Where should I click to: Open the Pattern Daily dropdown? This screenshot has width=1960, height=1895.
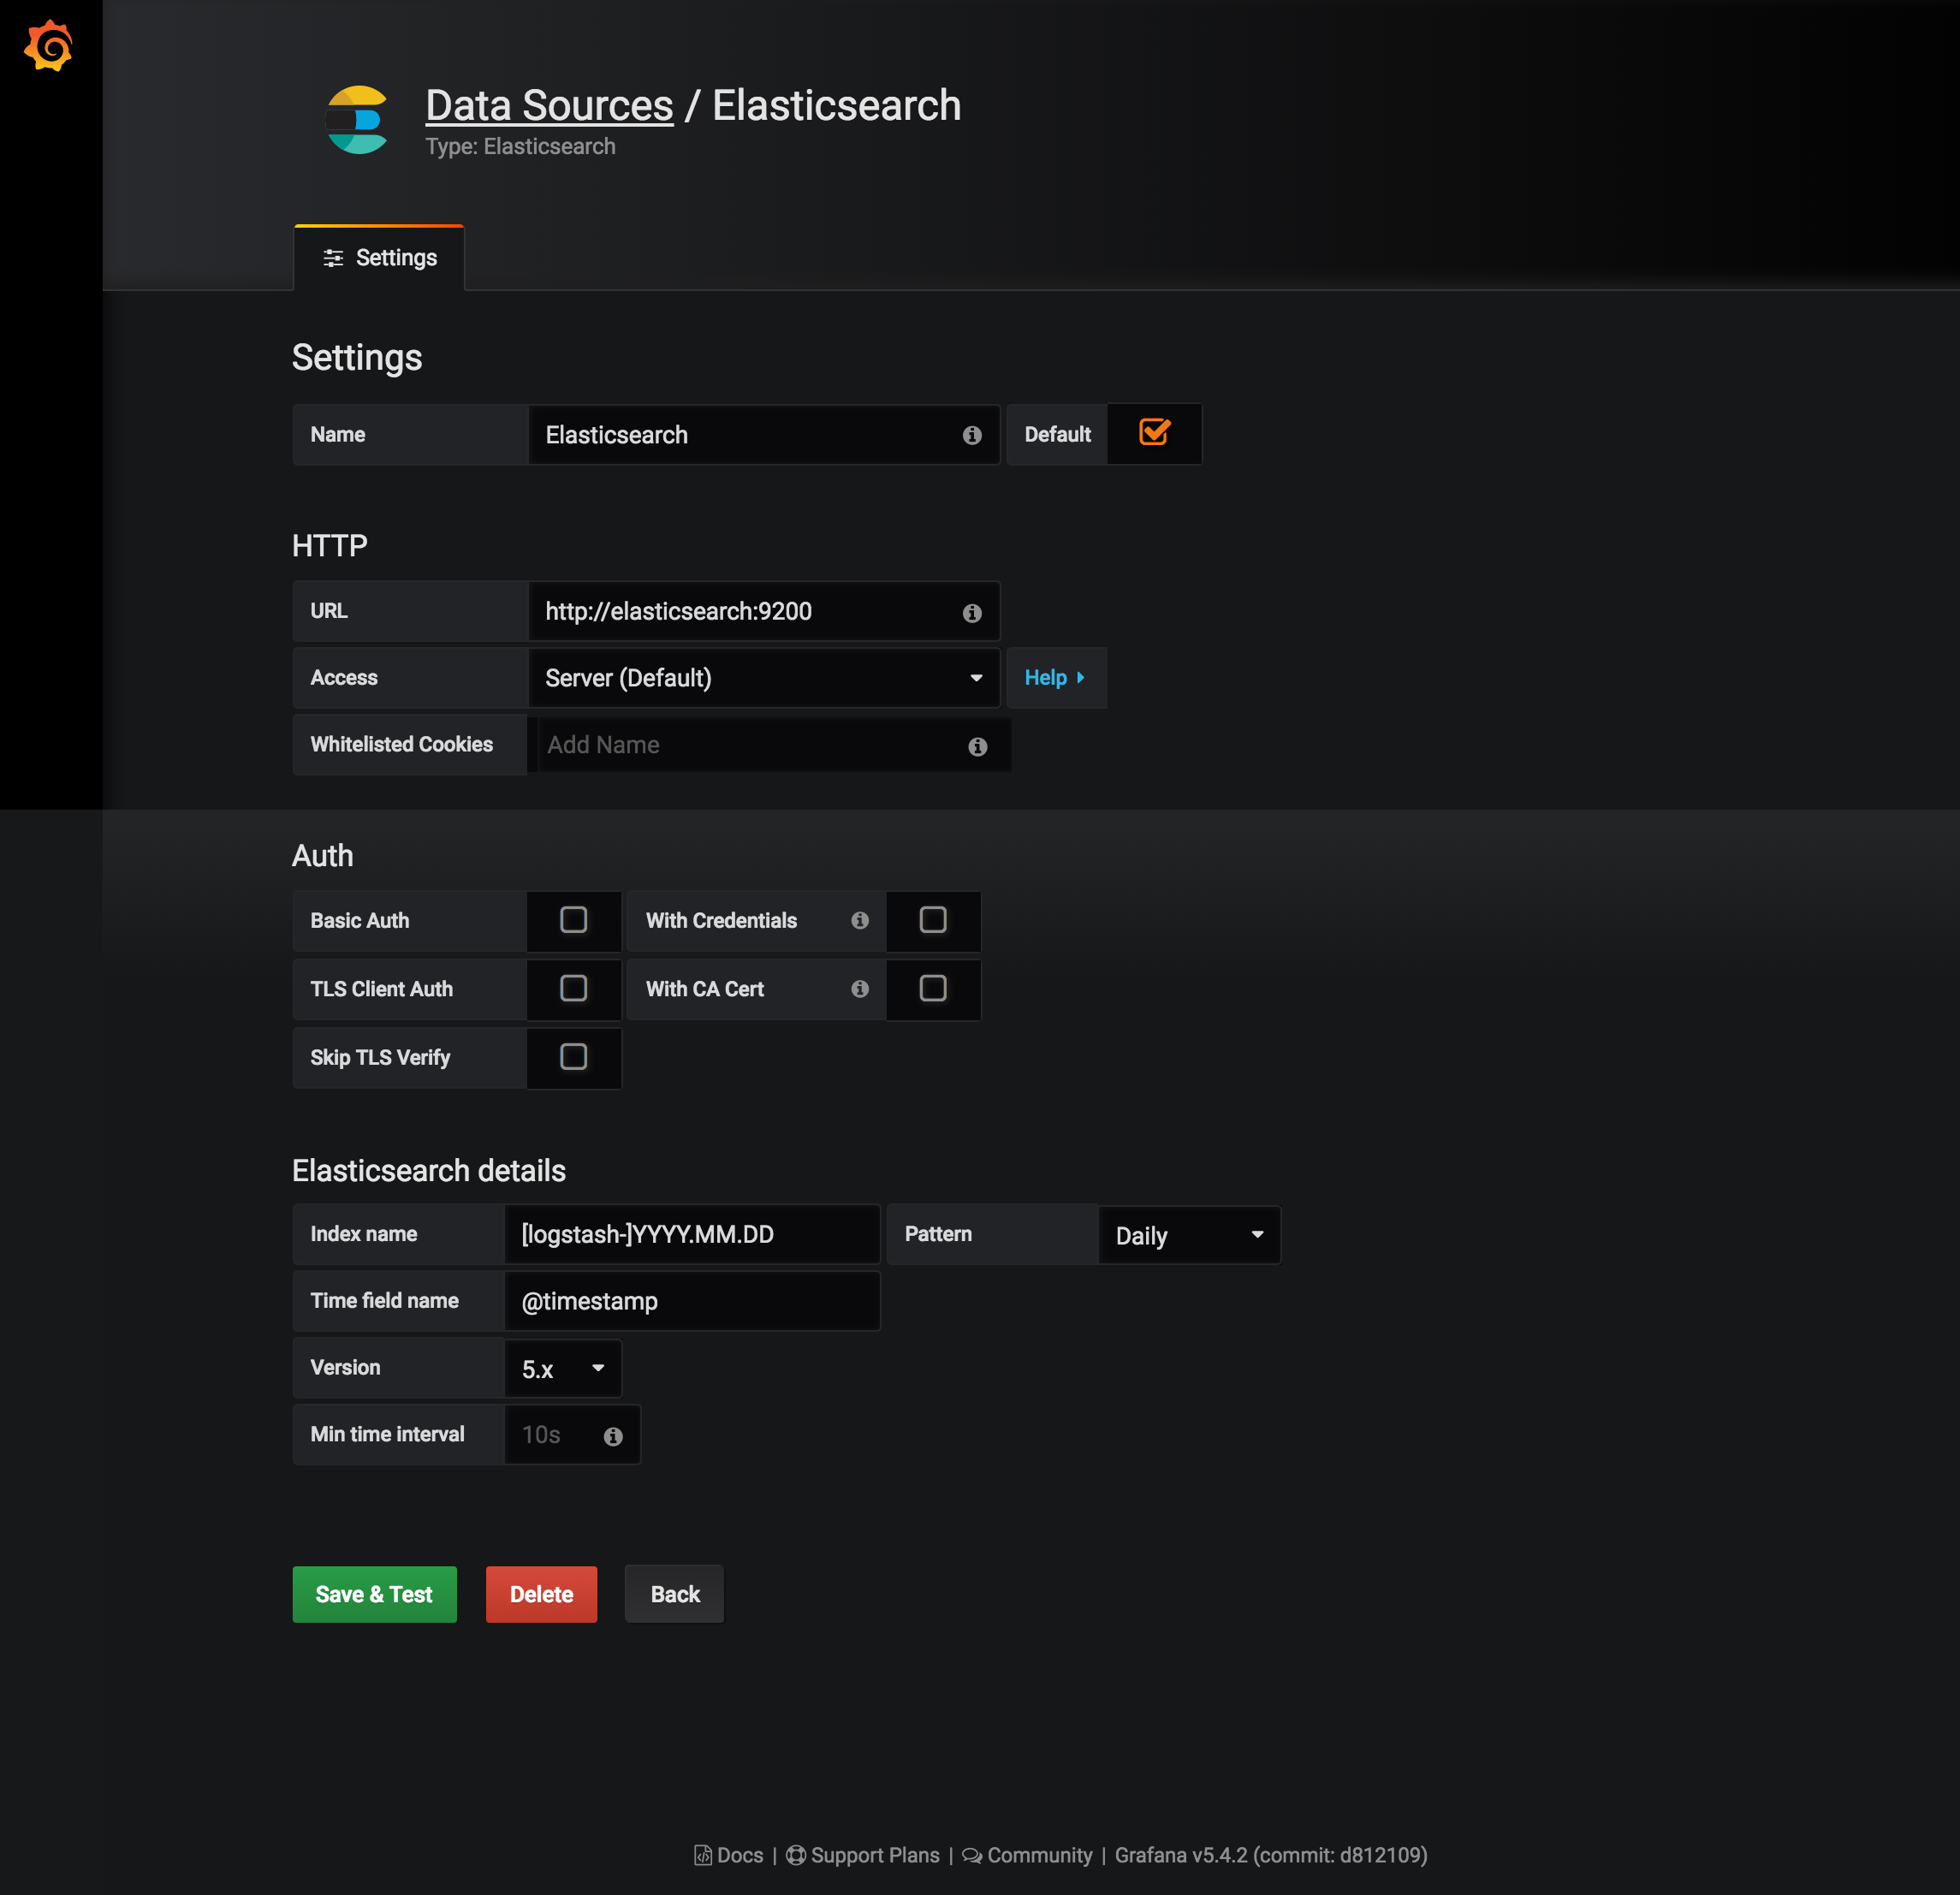pyautogui.click(x=1188, y=1235)
